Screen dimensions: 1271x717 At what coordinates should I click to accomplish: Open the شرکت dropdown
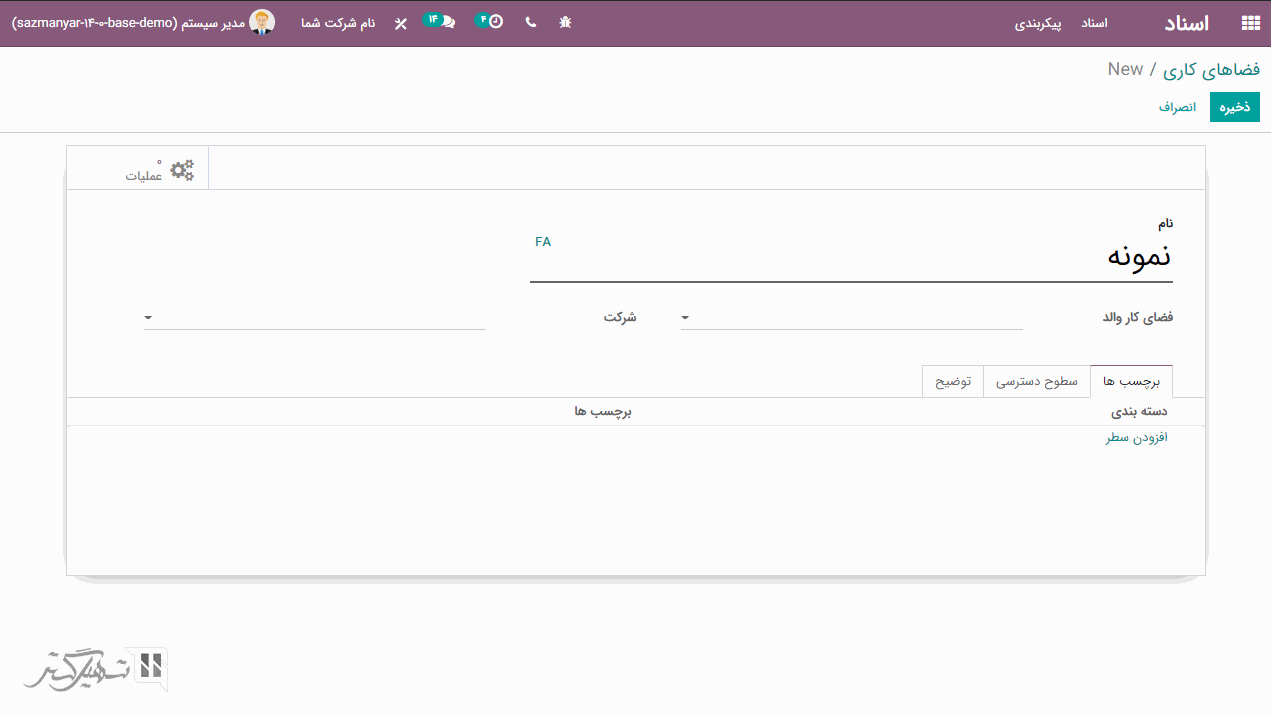pyautogui.click(x=315, y=318)
